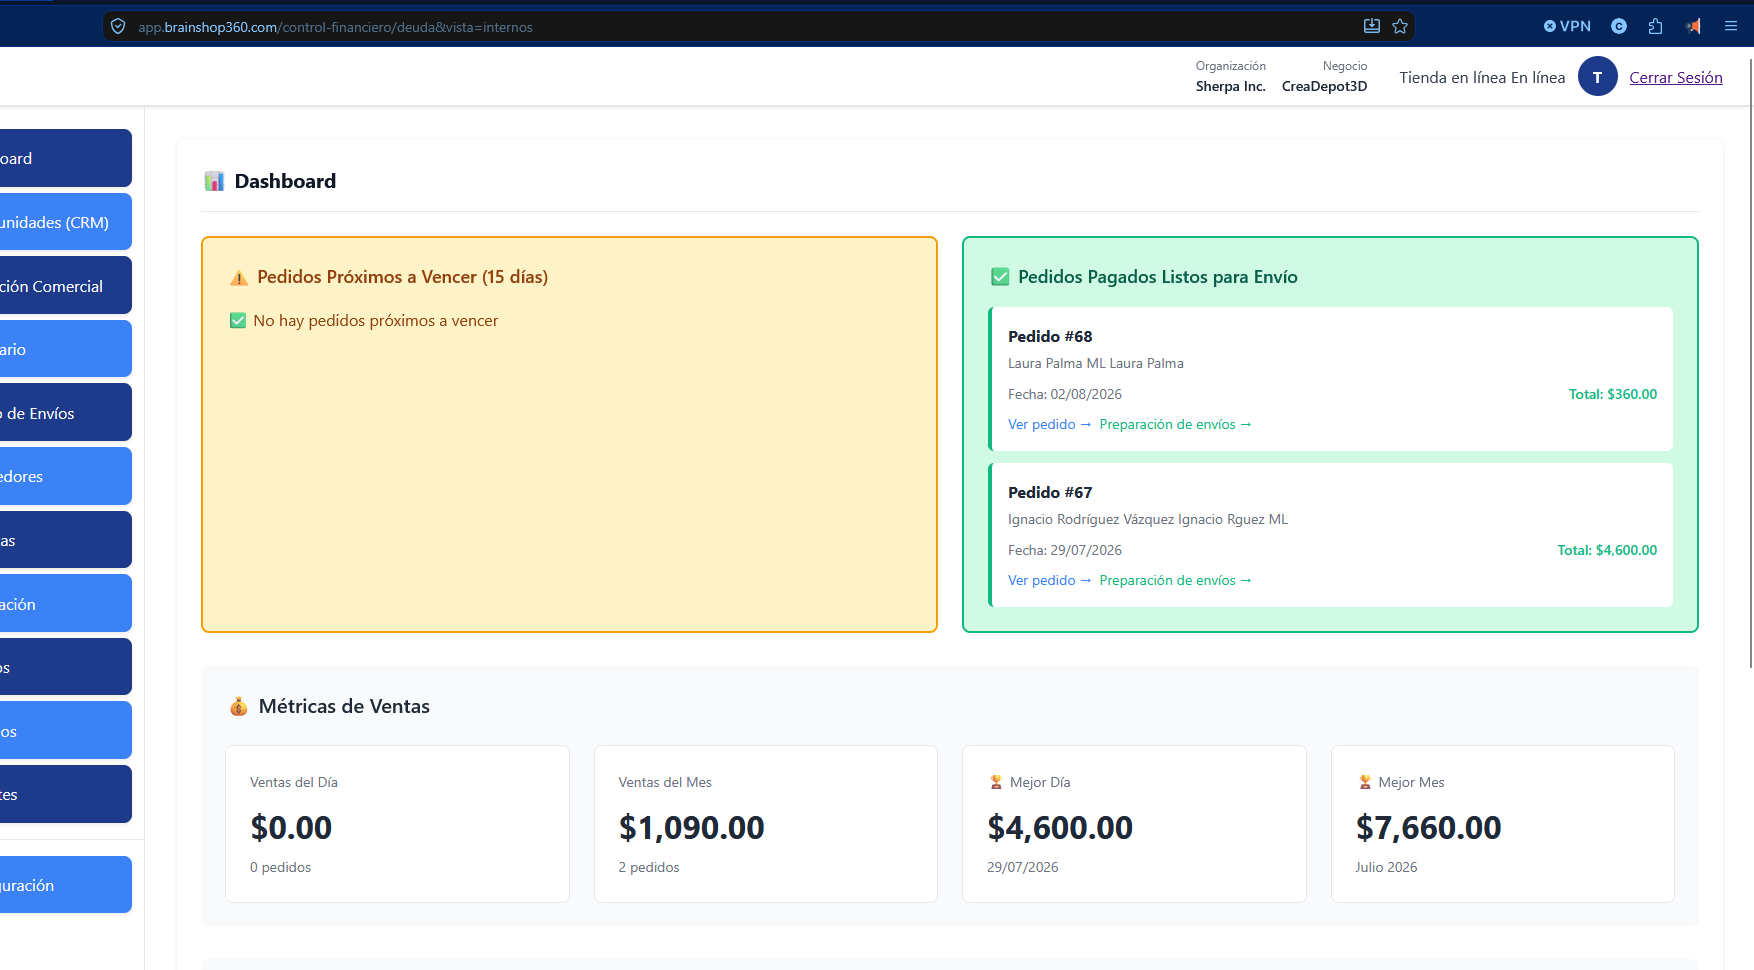1754x970 pixels.
Task: Open Preparación de envíos for Pedido #67
Action: tap(1175, 580)
